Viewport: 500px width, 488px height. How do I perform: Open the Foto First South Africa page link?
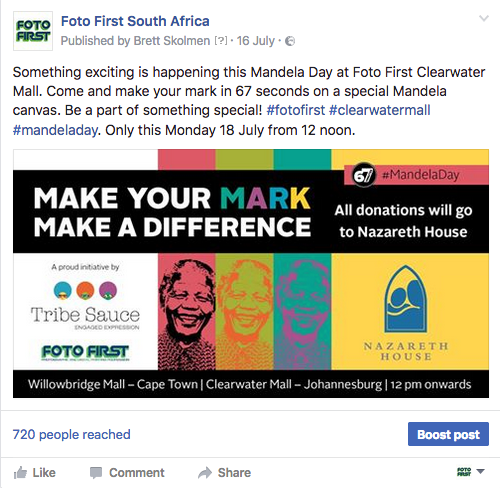click(x=135, y=21)
